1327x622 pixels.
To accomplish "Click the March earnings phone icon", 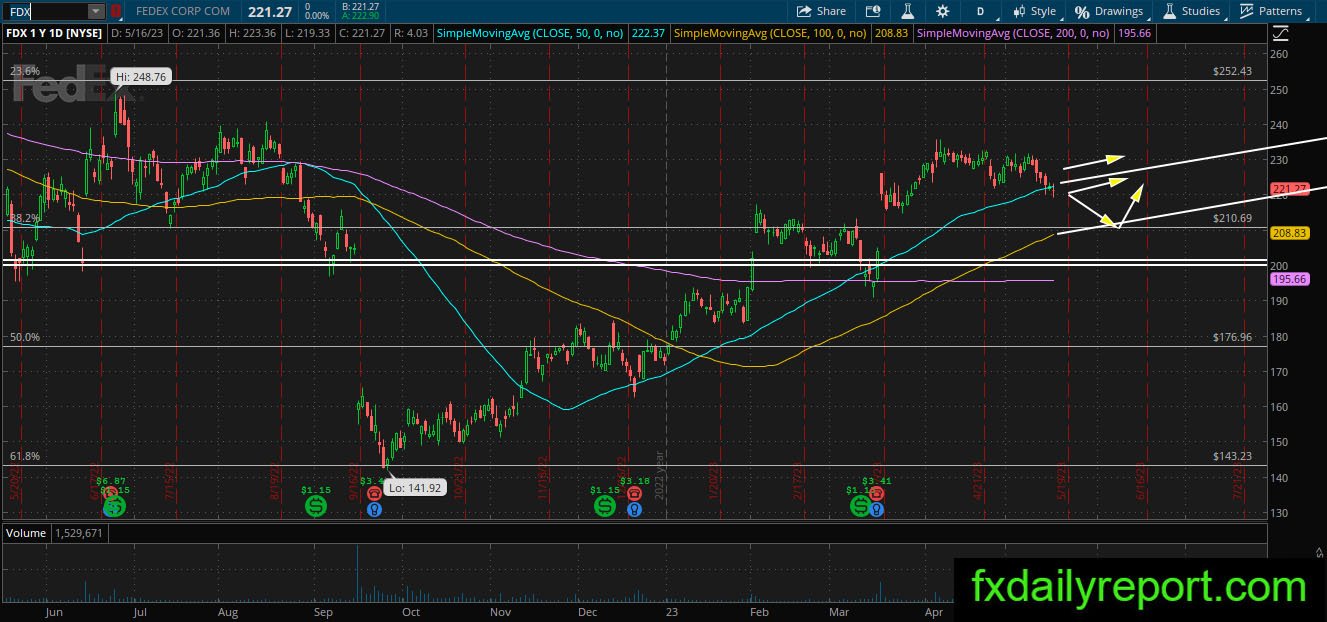I will click(876, 493).
